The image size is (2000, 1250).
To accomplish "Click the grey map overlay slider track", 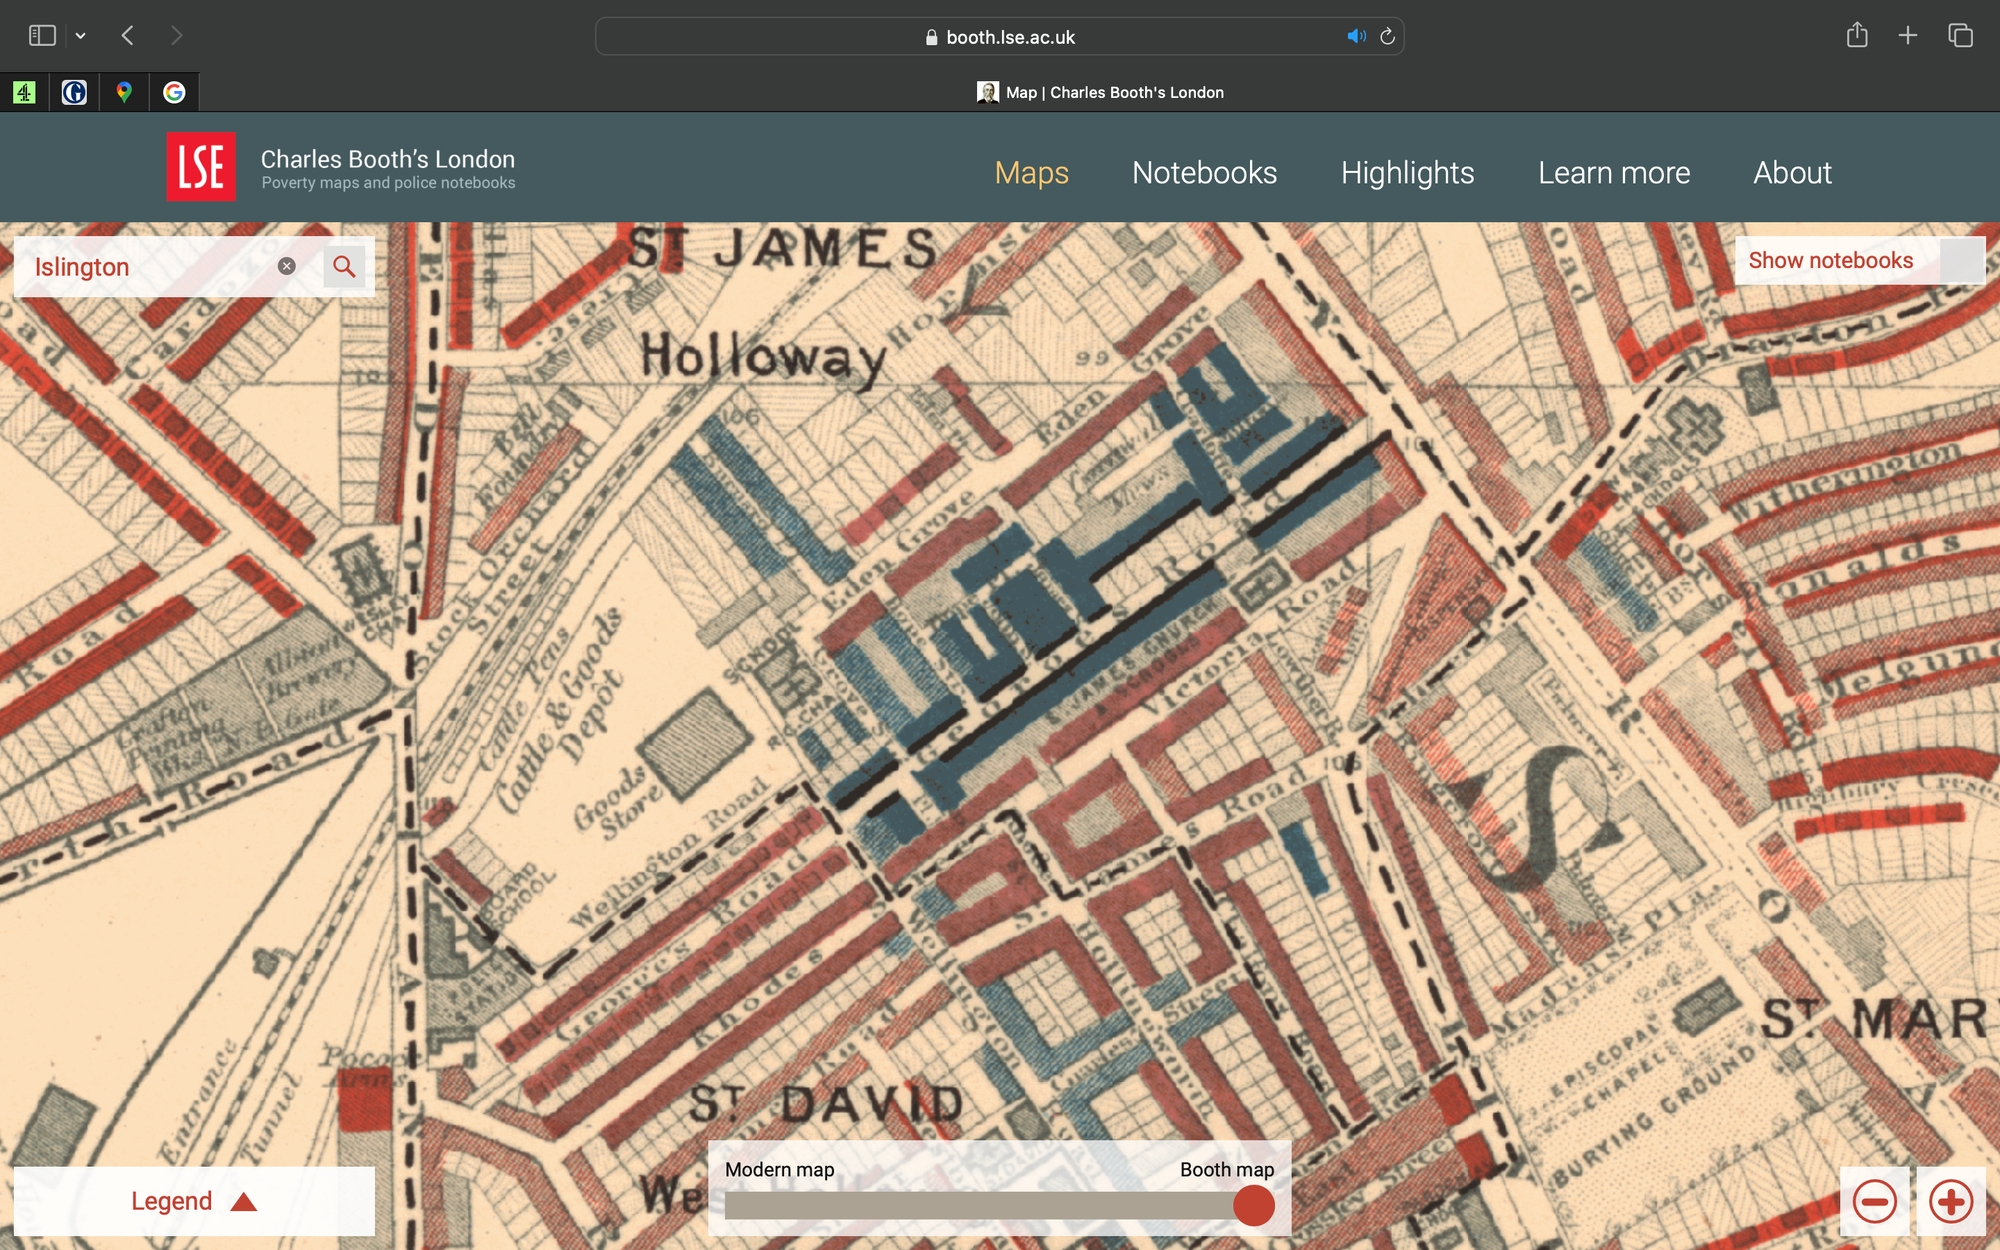I will (x=980, y=1205).
